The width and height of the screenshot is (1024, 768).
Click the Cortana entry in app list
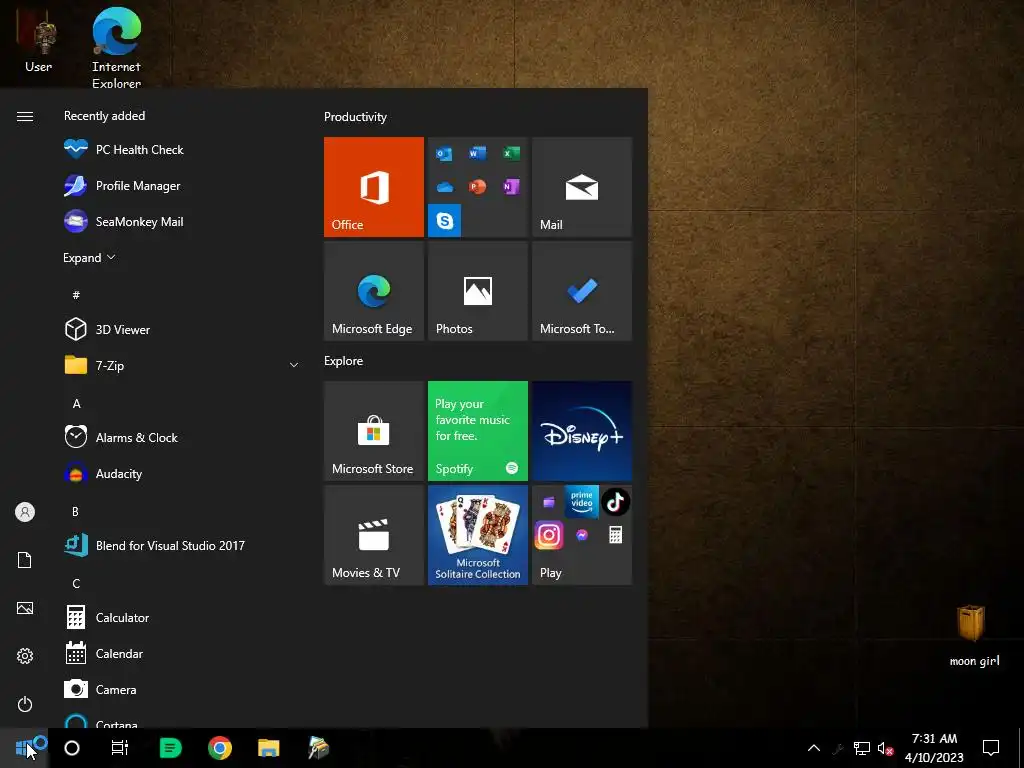(x=181, y=719)
